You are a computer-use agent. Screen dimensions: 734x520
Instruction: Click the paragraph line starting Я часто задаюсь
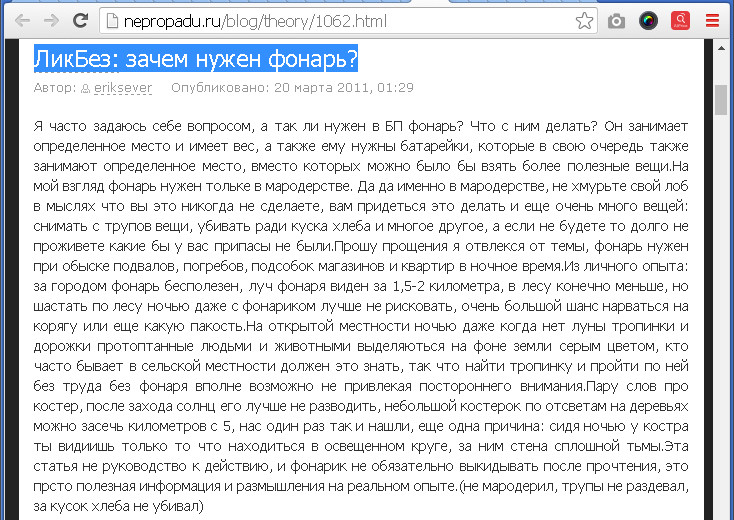point(361,126)
